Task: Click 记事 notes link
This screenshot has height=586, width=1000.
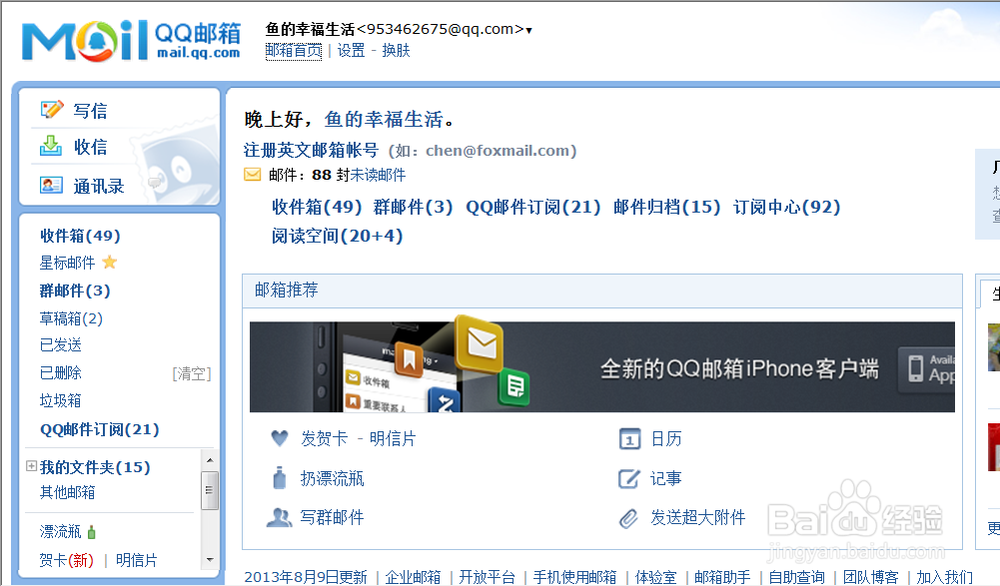Action: point(666,479)
